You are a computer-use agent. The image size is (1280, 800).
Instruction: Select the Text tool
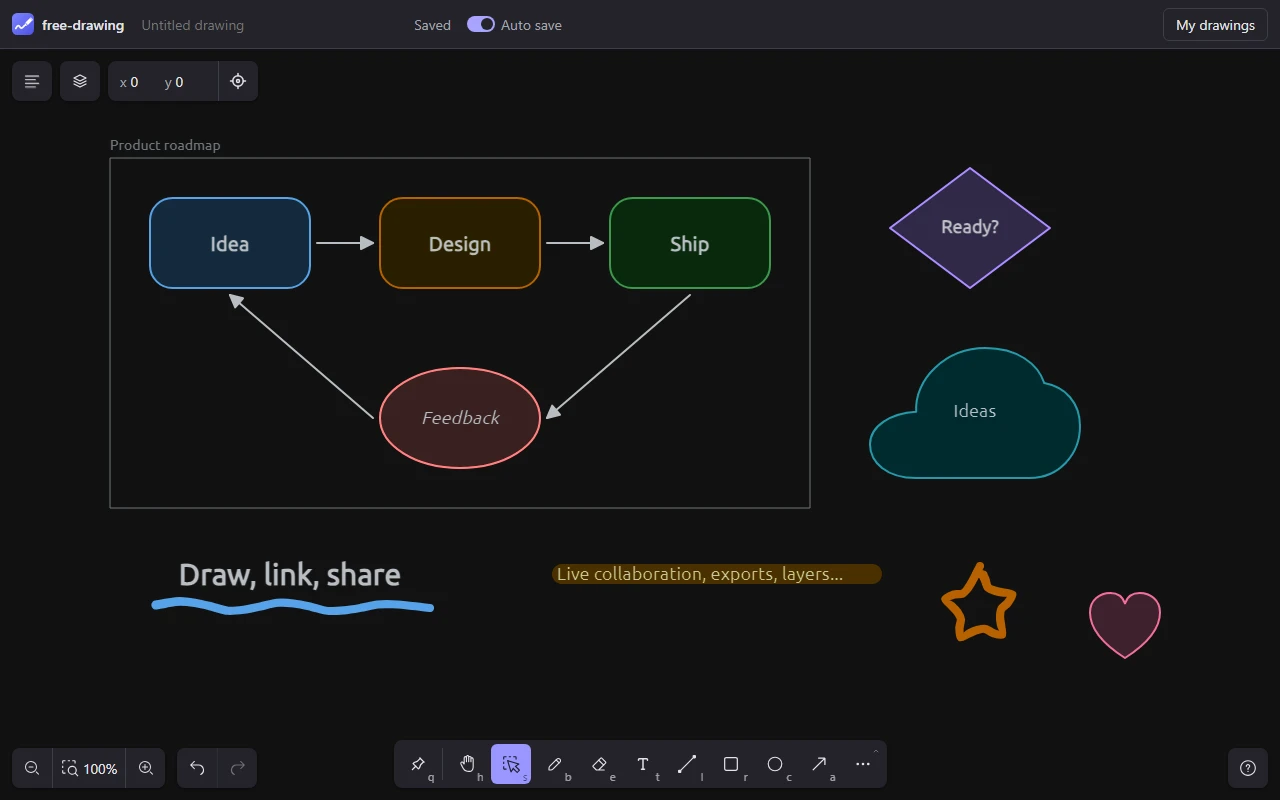point(643,765)
